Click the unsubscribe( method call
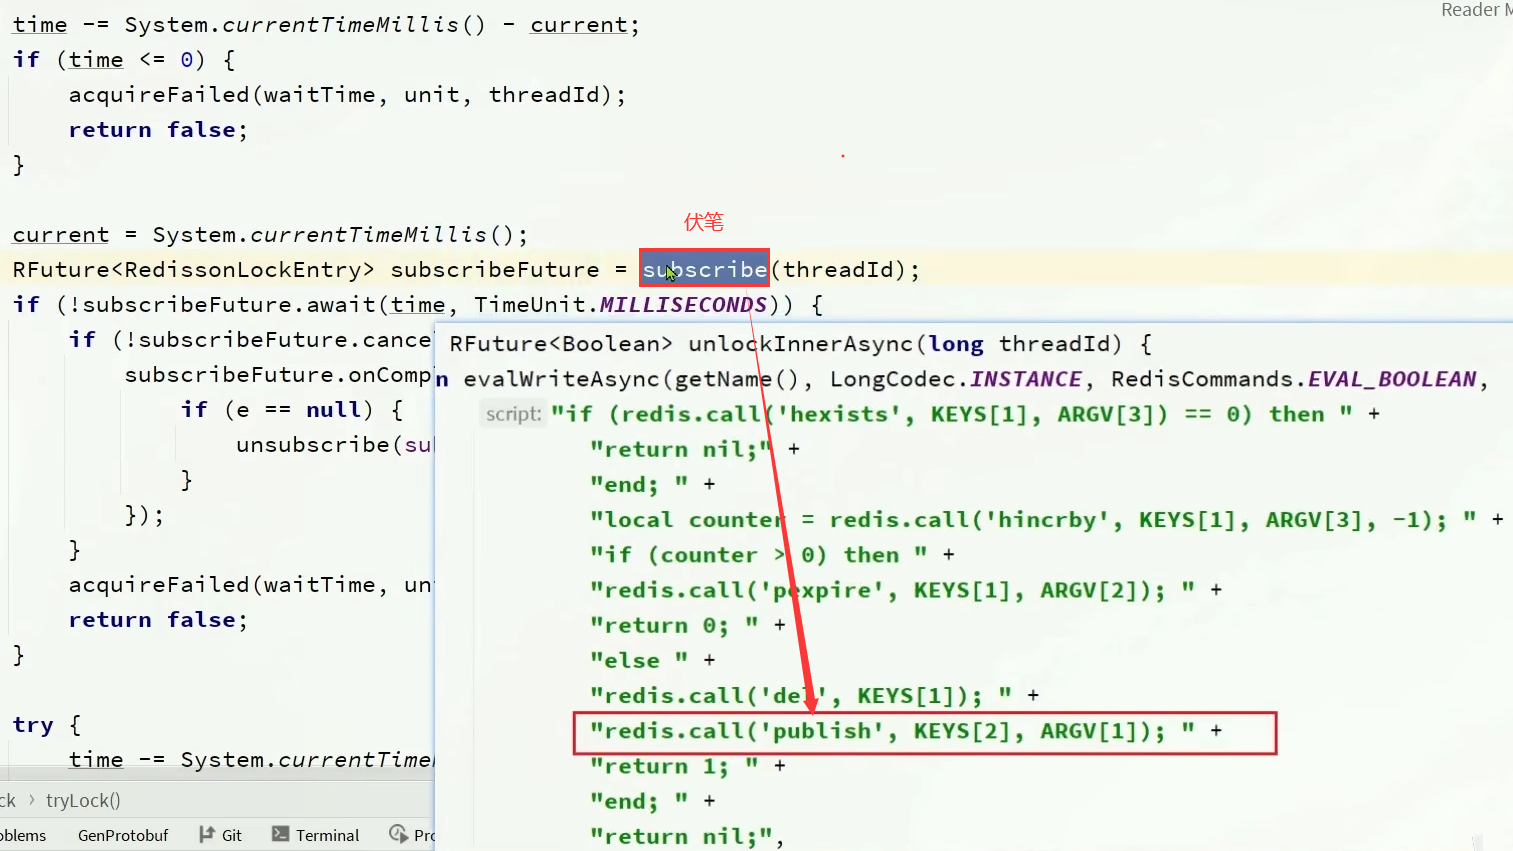 tap(320, 444)
